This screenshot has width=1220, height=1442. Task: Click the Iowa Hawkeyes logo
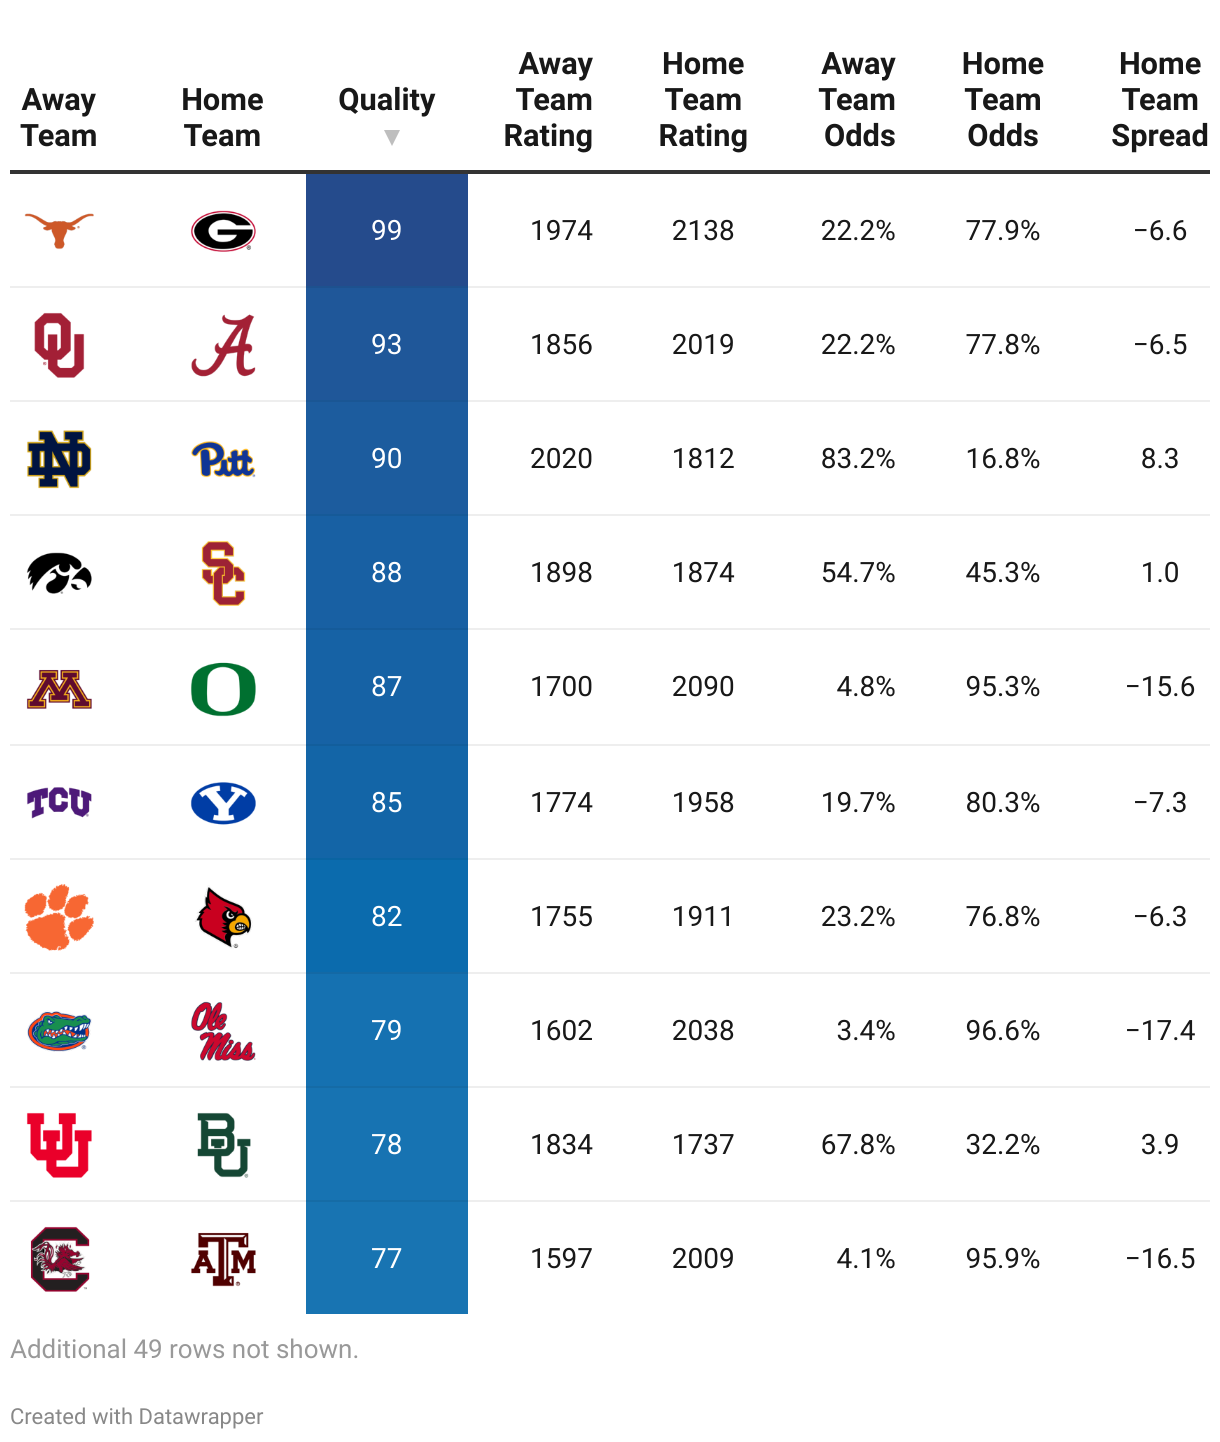pos(59,573)
